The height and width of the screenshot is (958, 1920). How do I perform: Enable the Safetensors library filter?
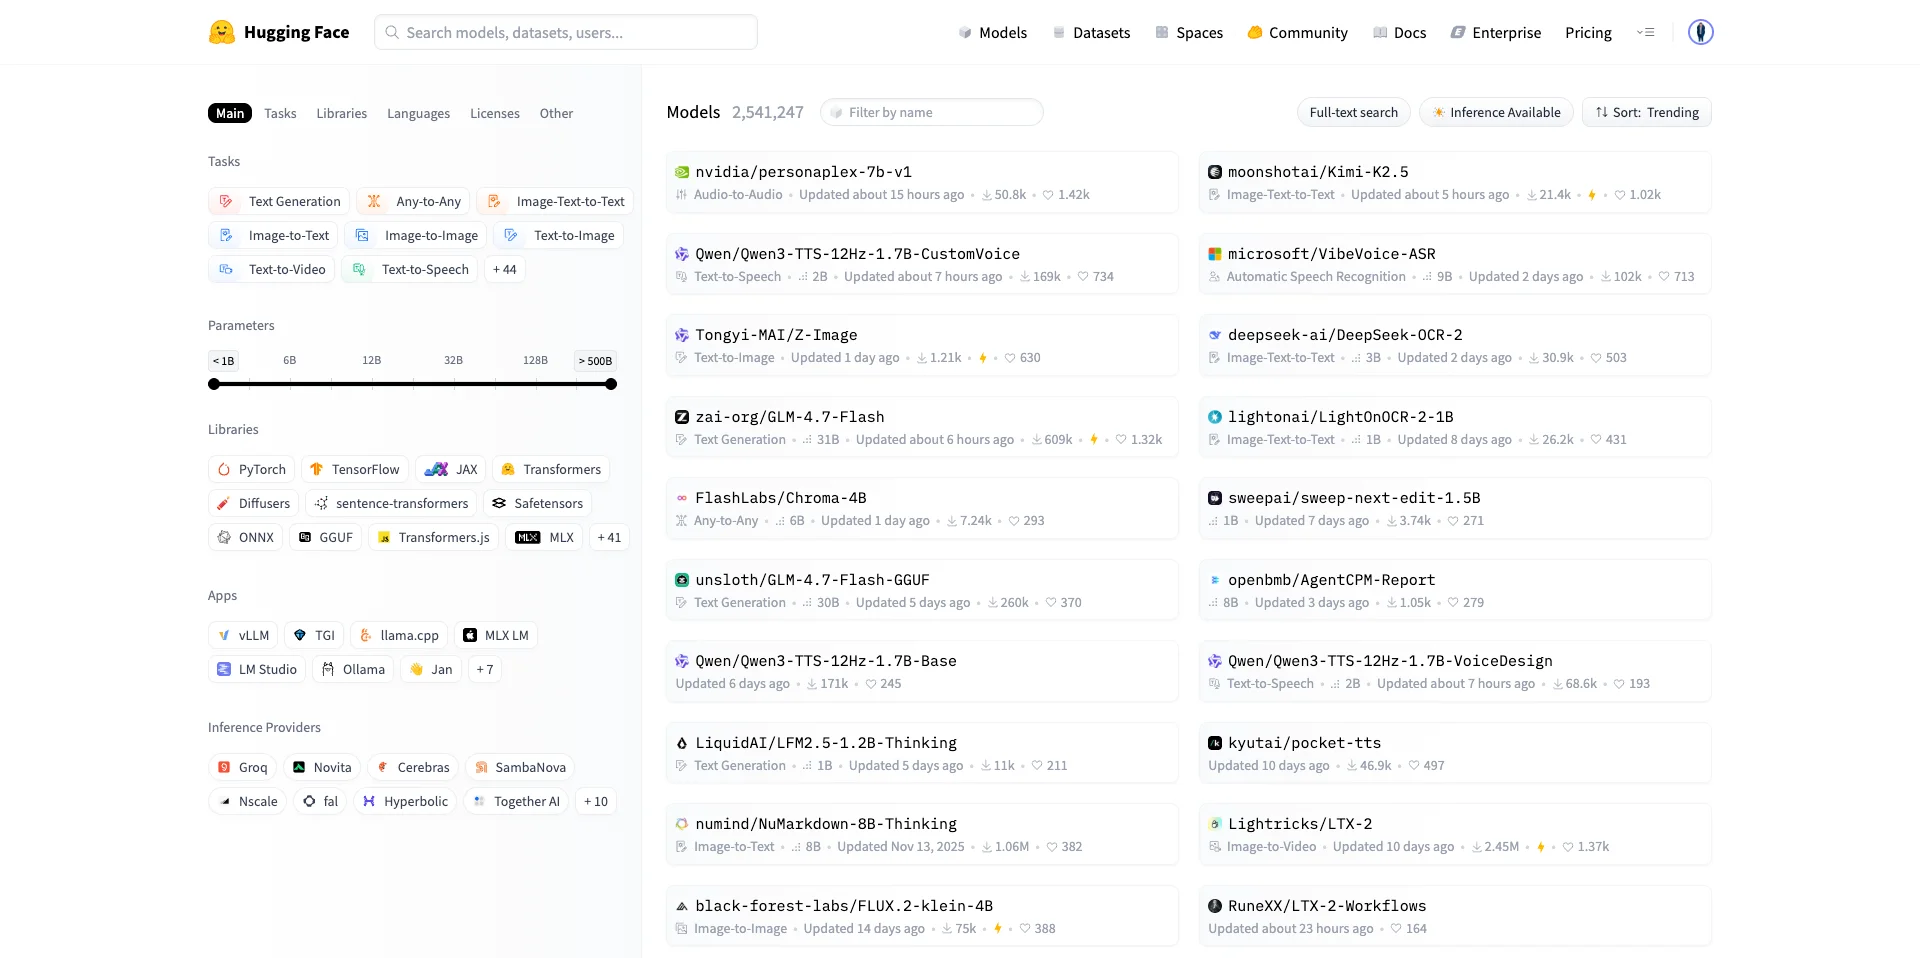pos(537,503)
